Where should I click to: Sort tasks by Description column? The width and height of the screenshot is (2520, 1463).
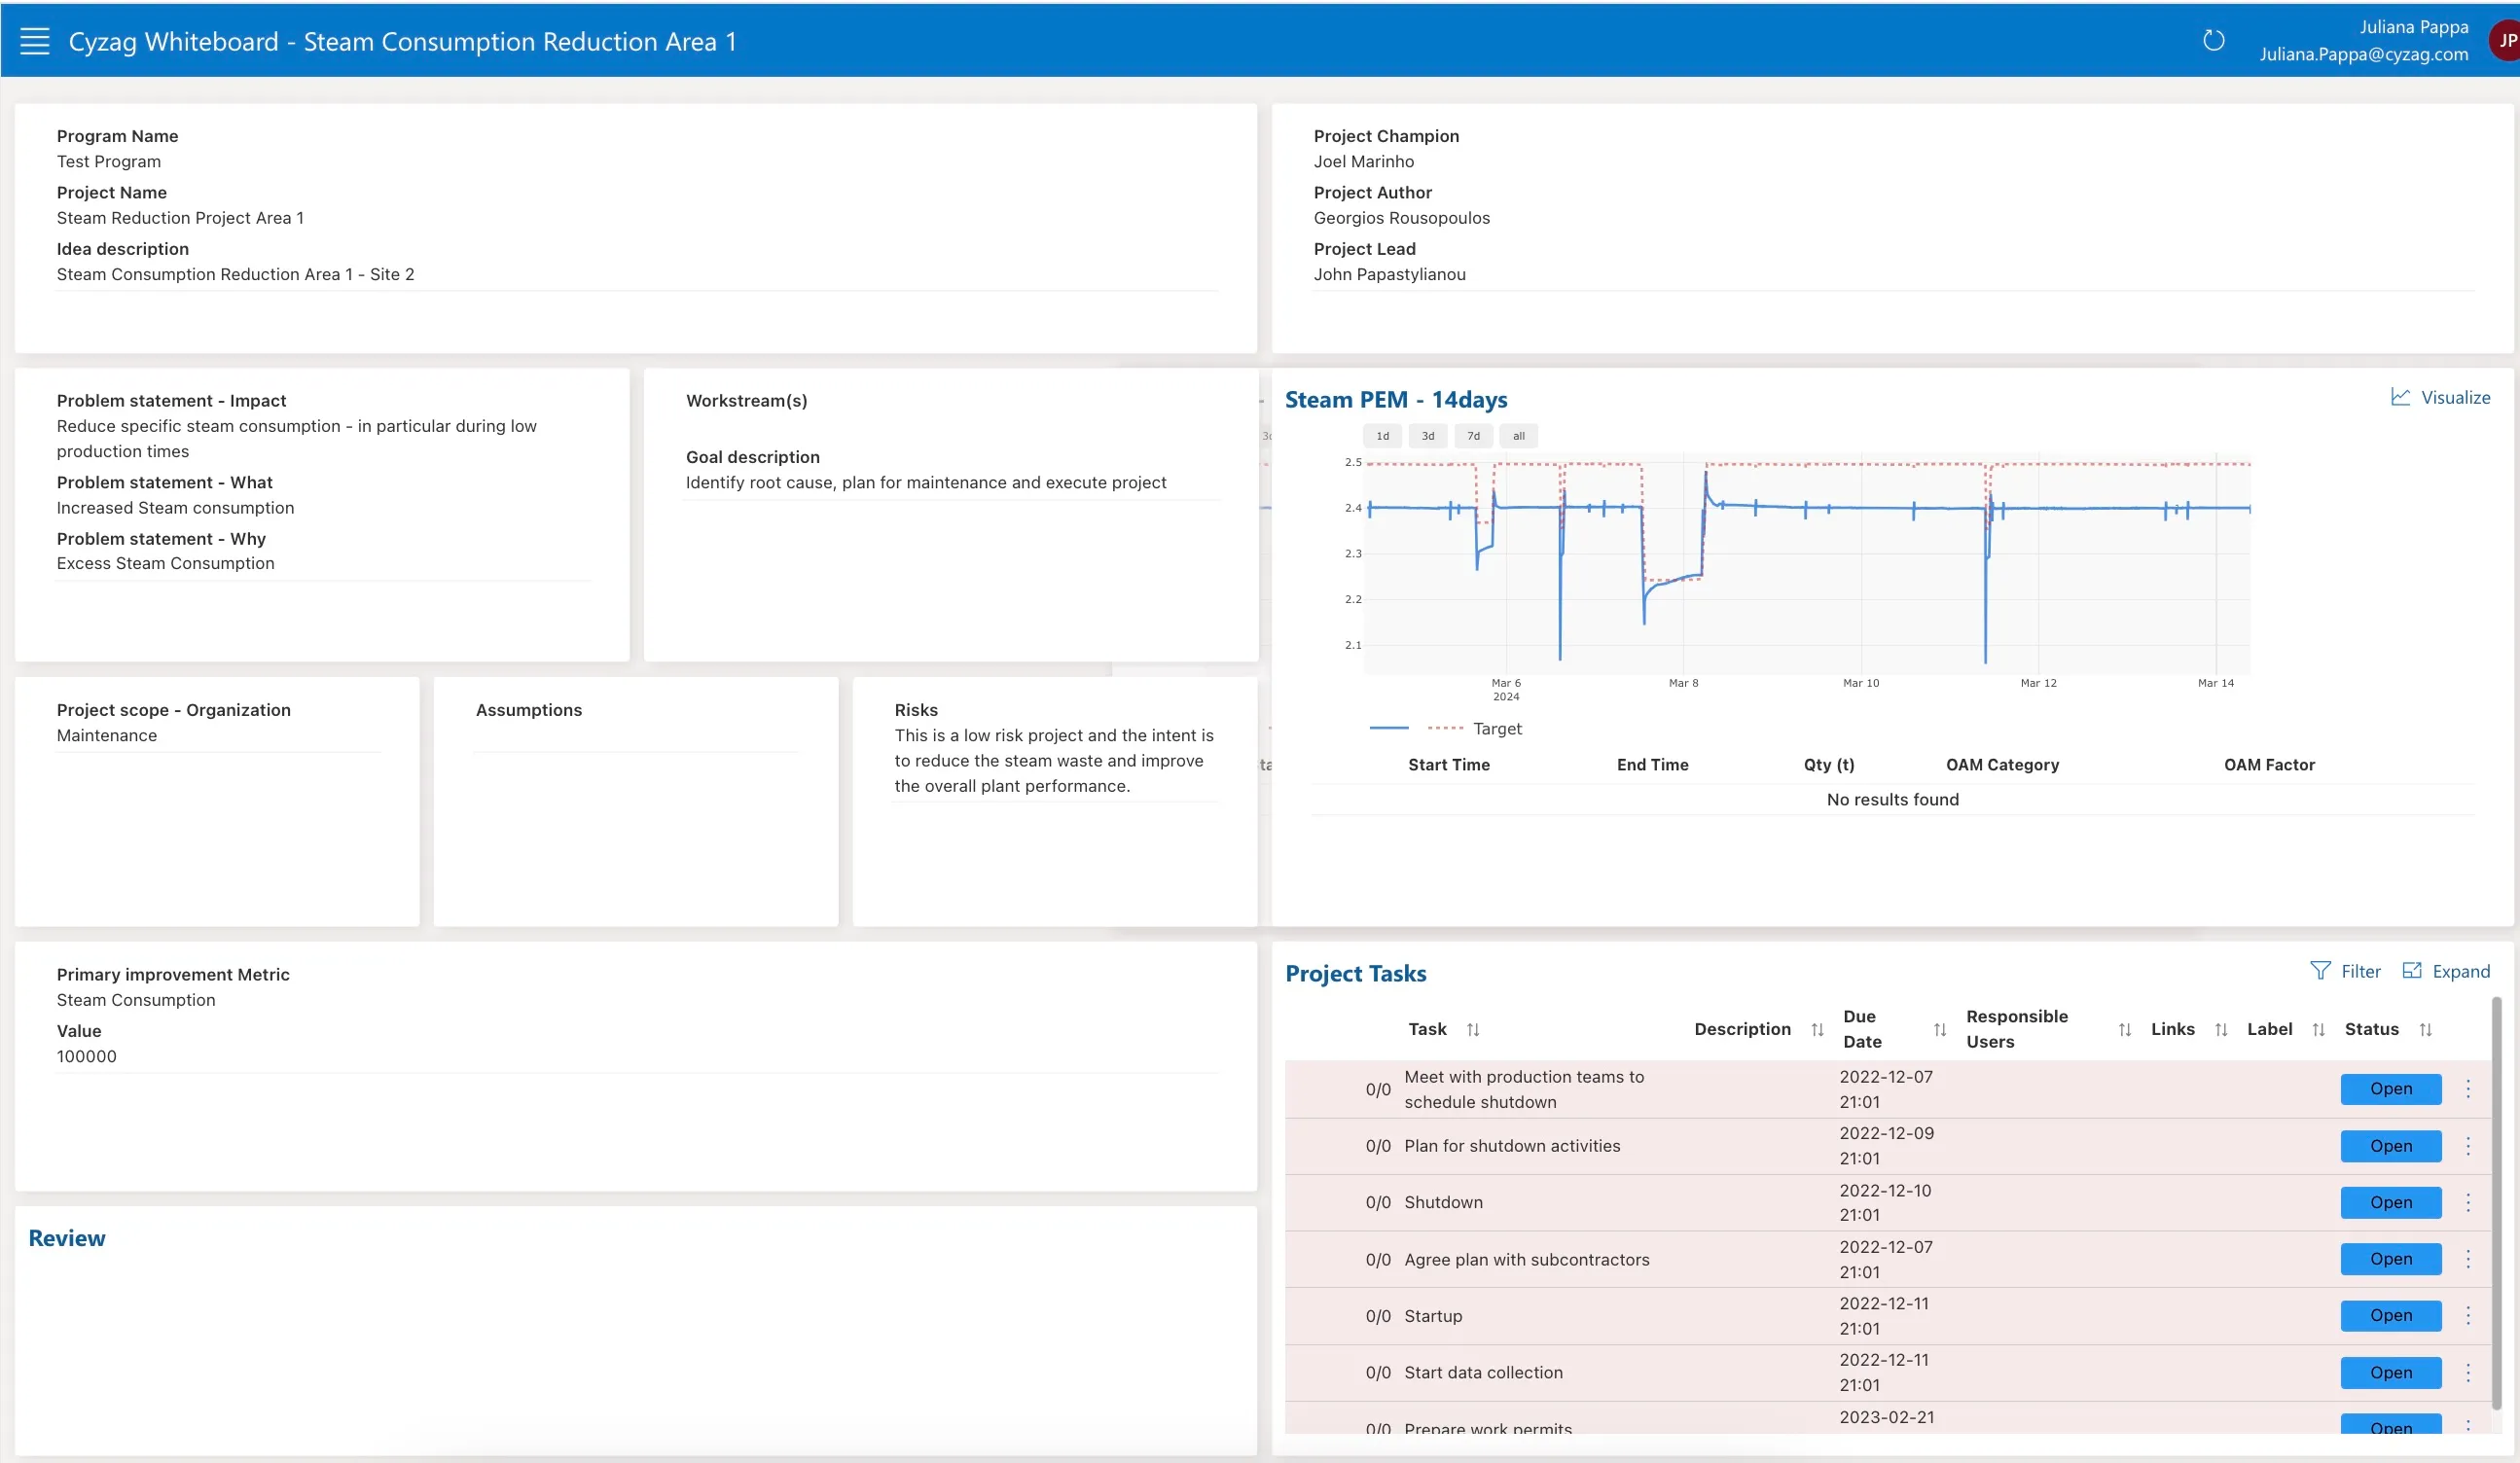1817,1030
